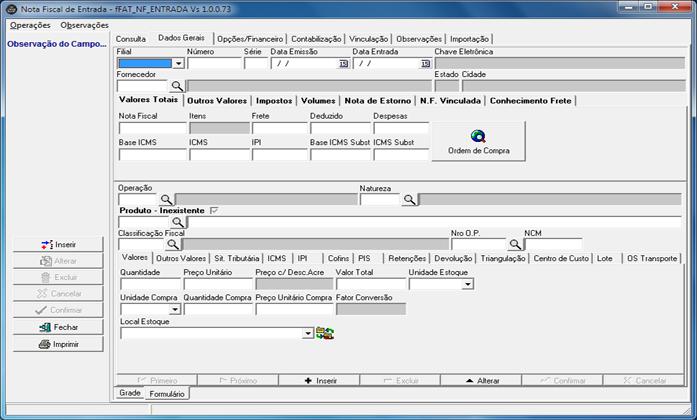The height and width of the screenshot is (420, 697).
Task: Click the Nota Fiscal value field
Action: pyautogui.click(x=152, y=128)
